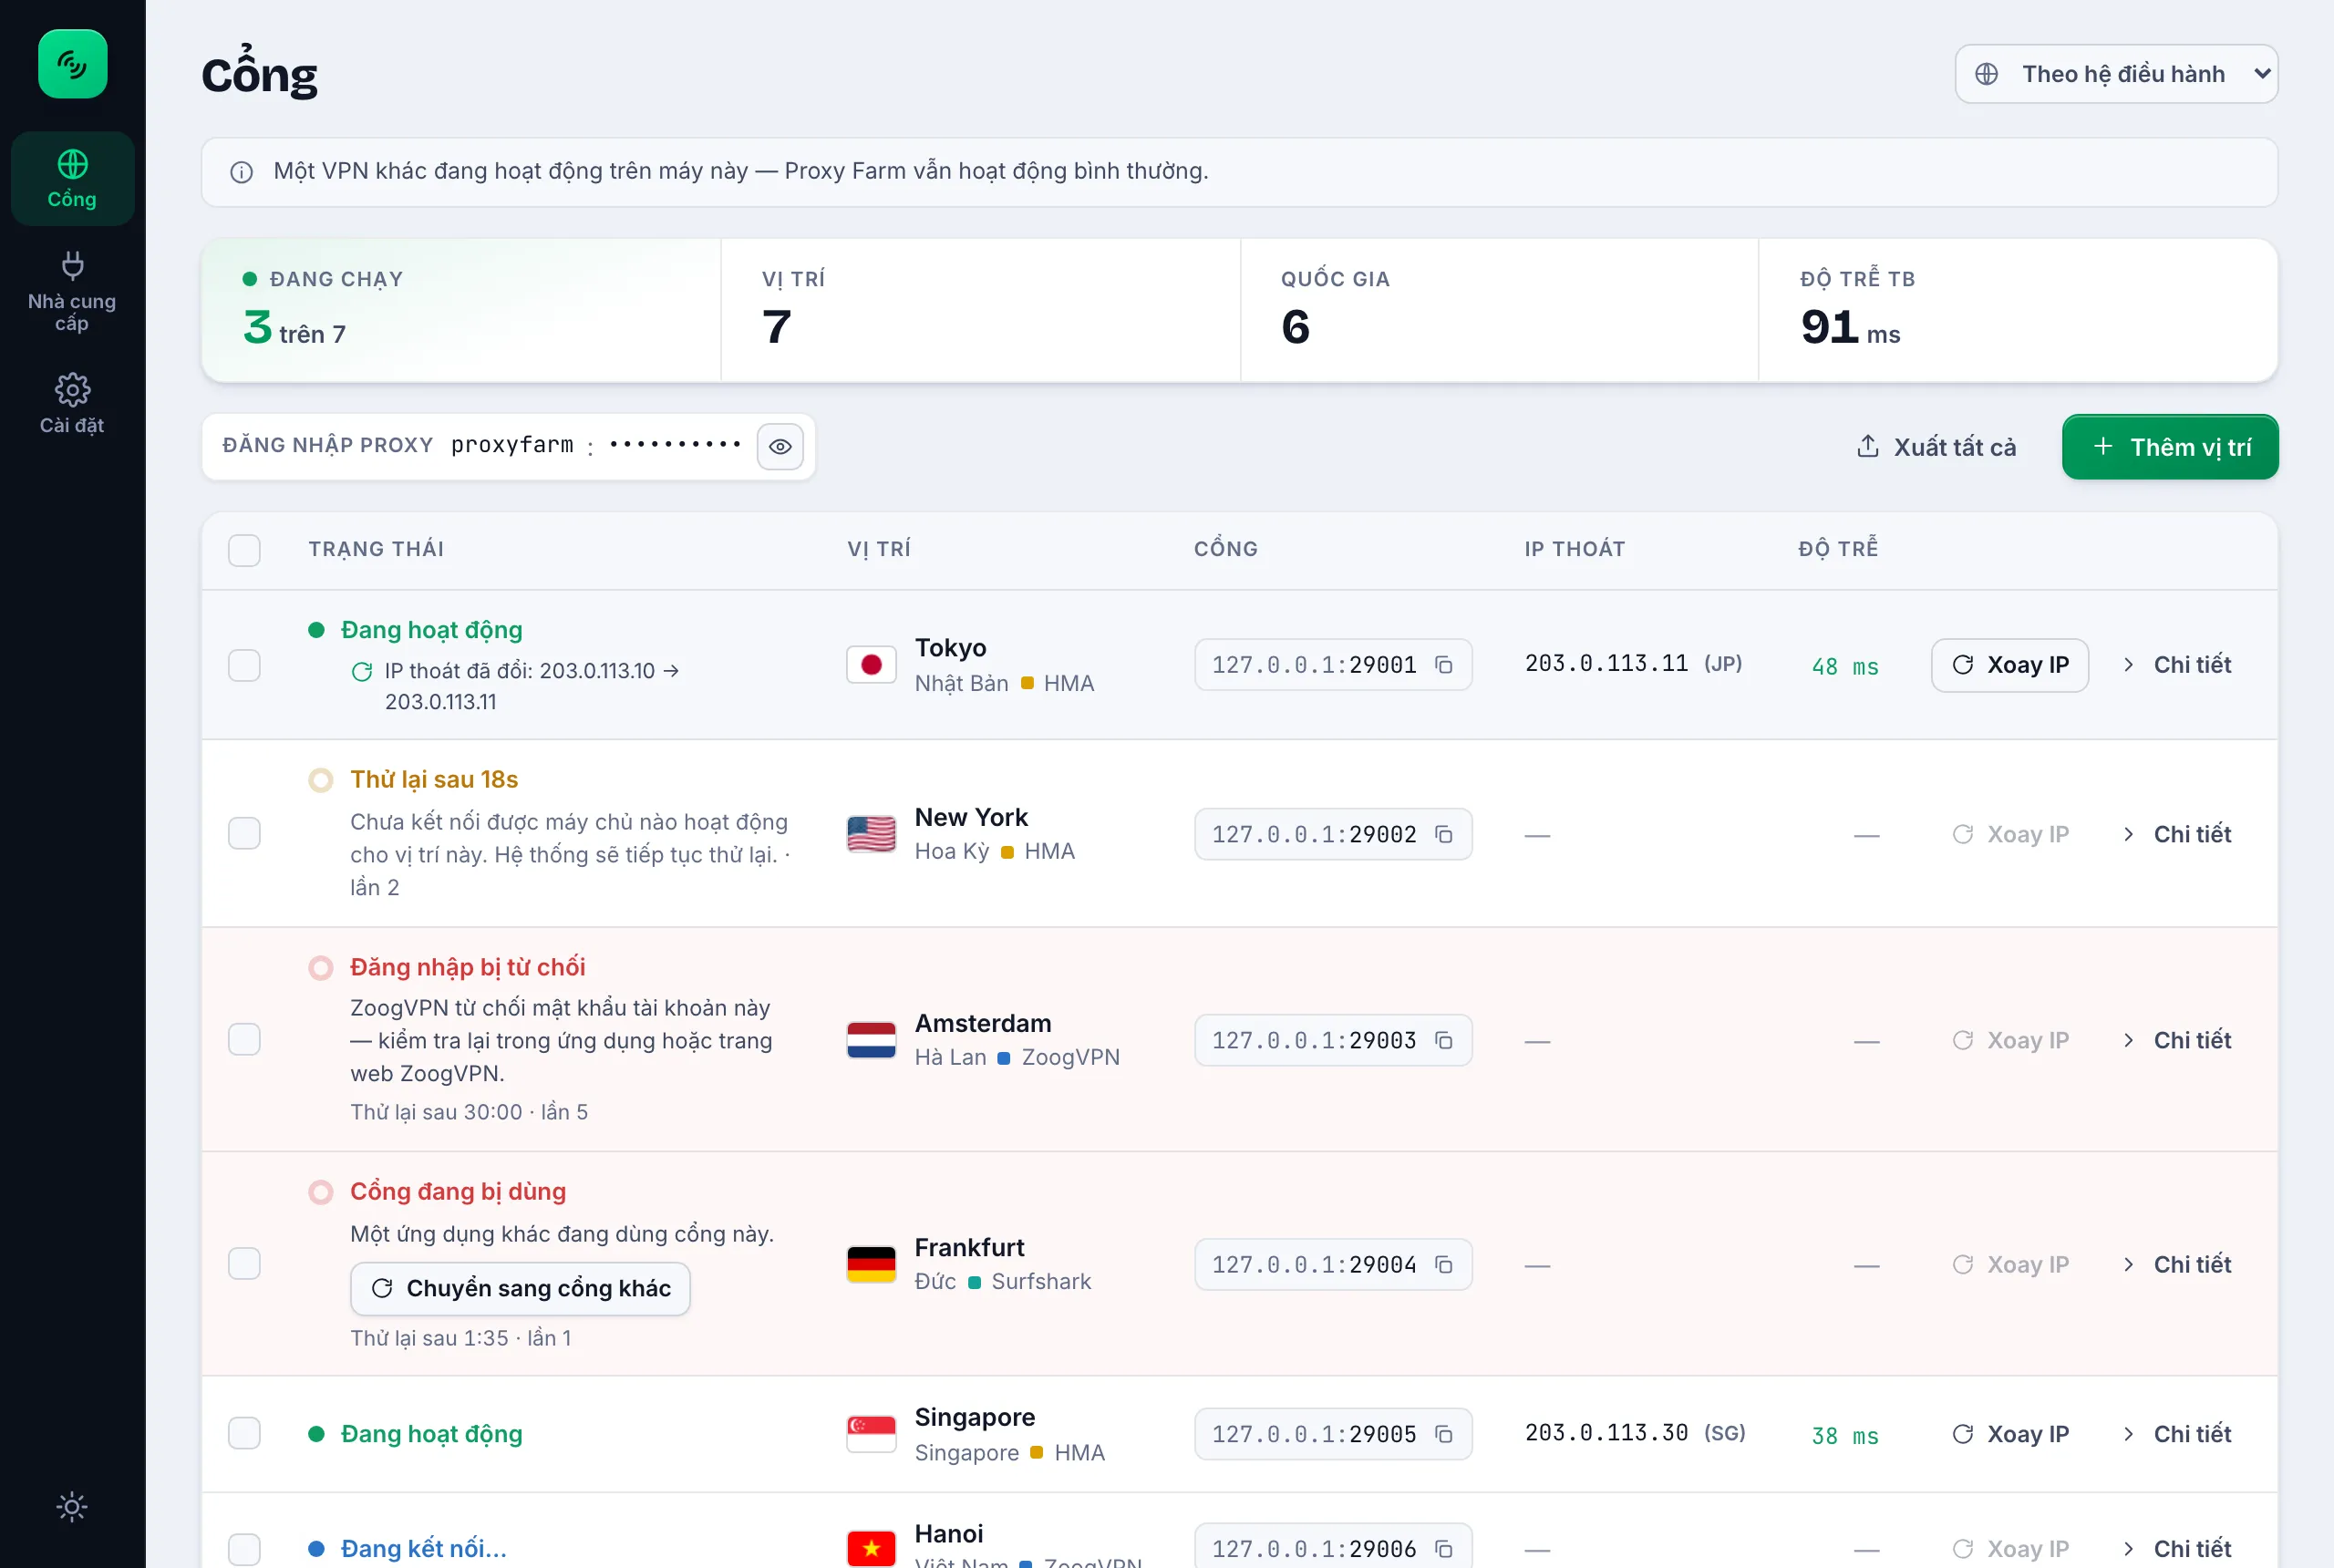Click the Japan flag icon for Tokyo
The height and width of the screenshot is (1568, 2334).
click(x=871, y=665)
